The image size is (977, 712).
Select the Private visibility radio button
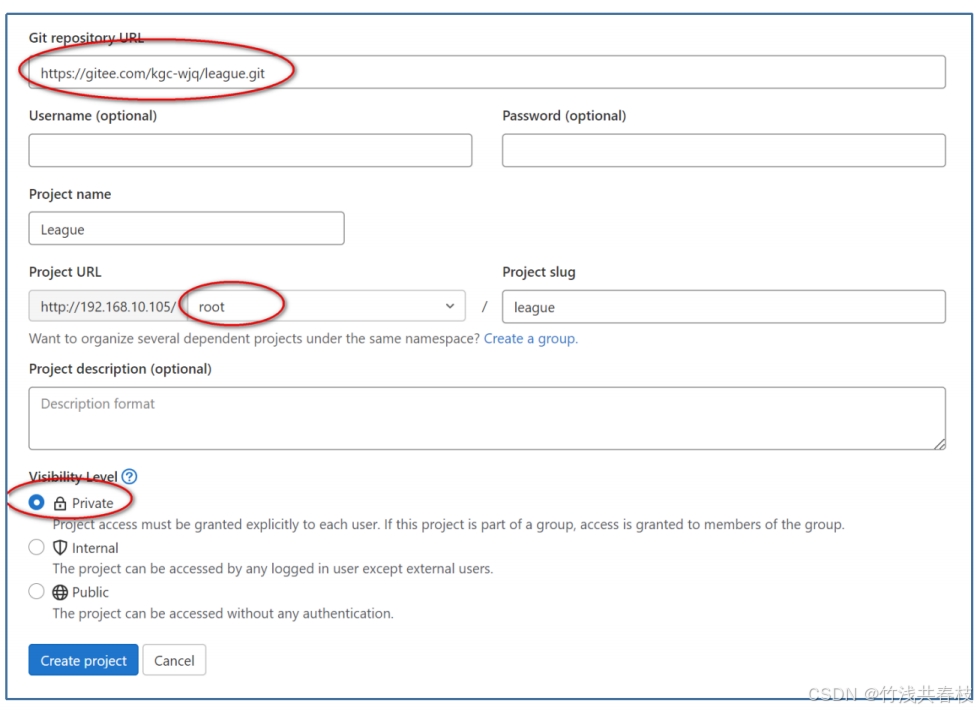[37, 502]
